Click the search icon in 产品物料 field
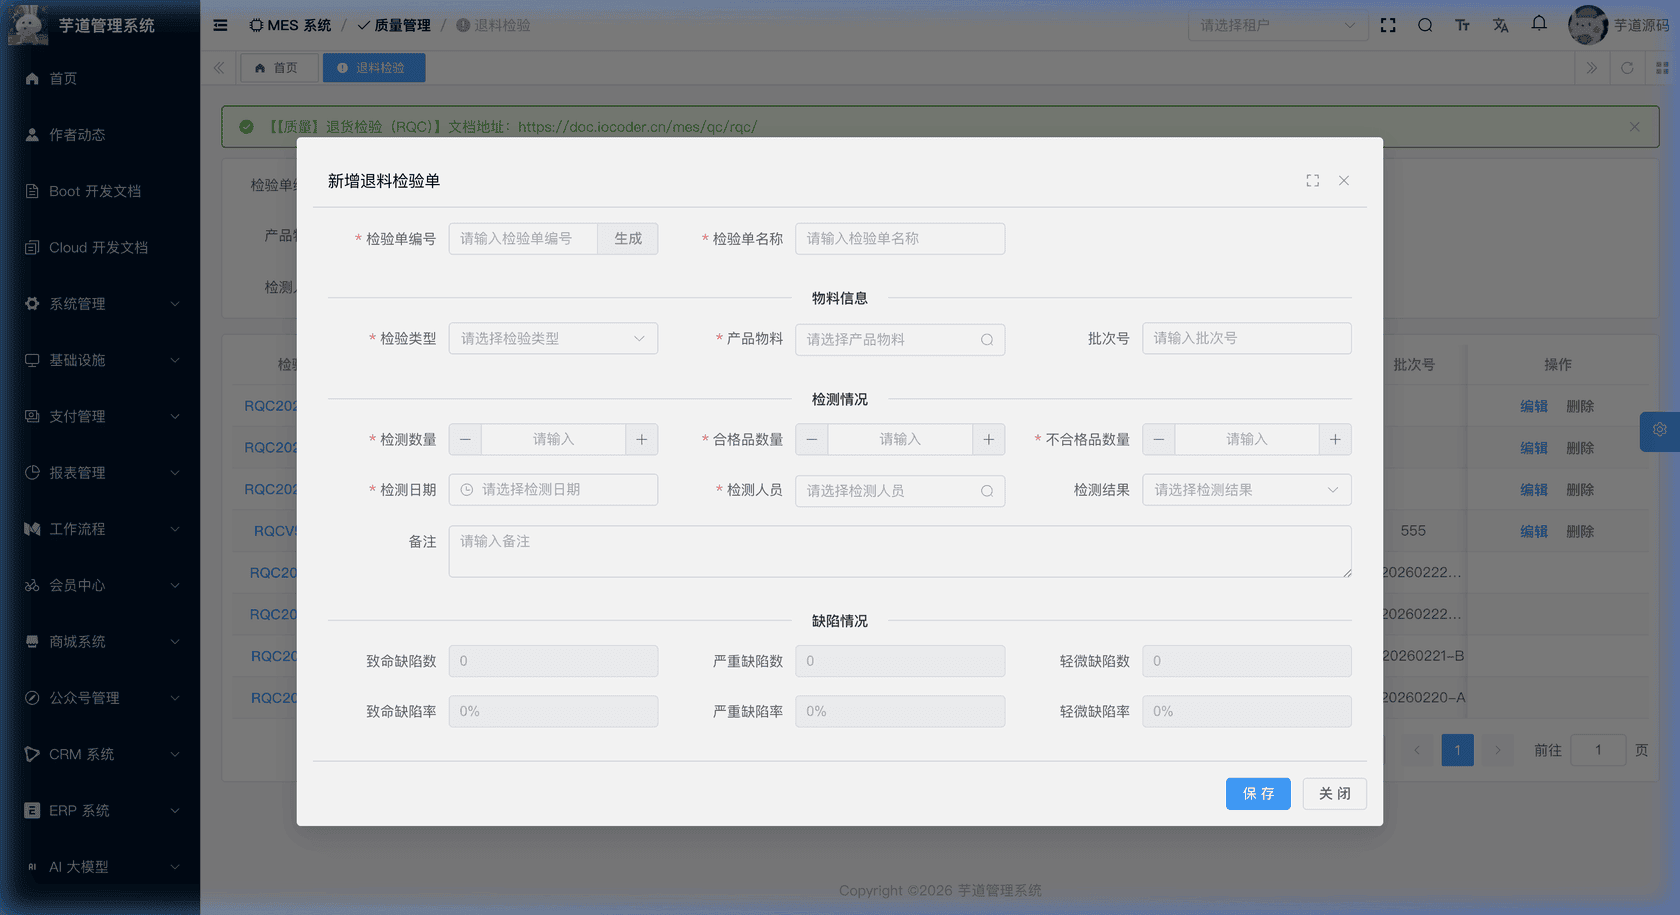Image resolution: width=1680 pixels, height=915 pixels. coord(986,340)
